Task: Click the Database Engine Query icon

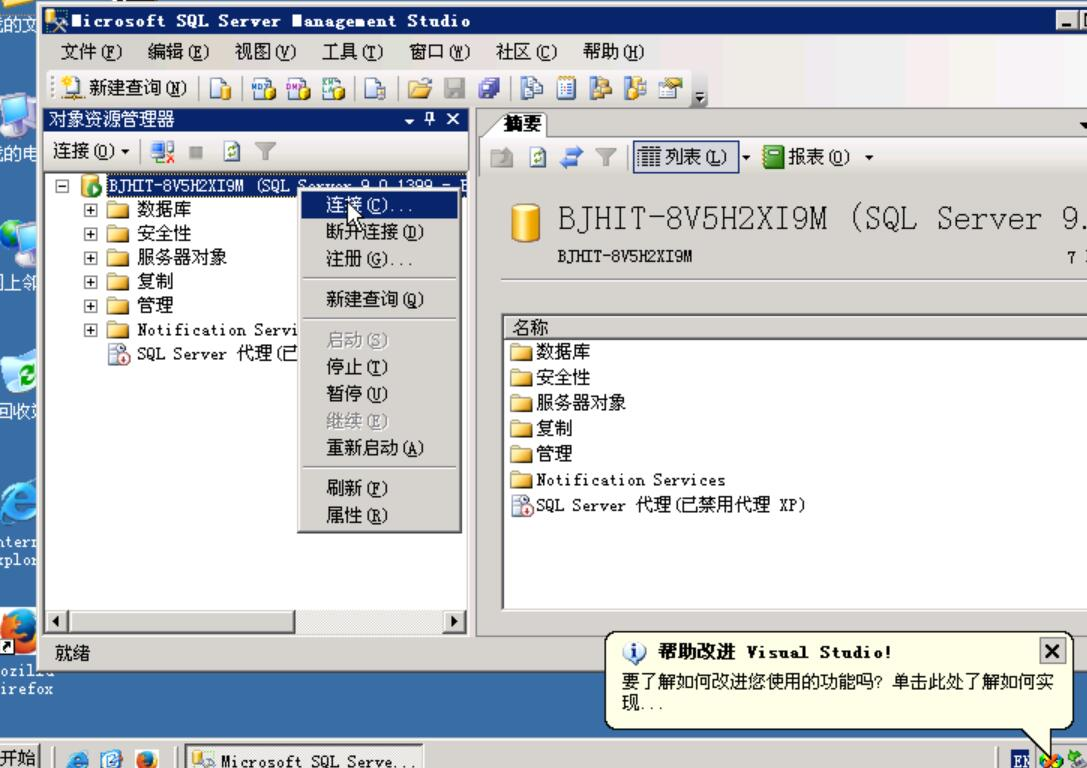Action: pos(220,88)
